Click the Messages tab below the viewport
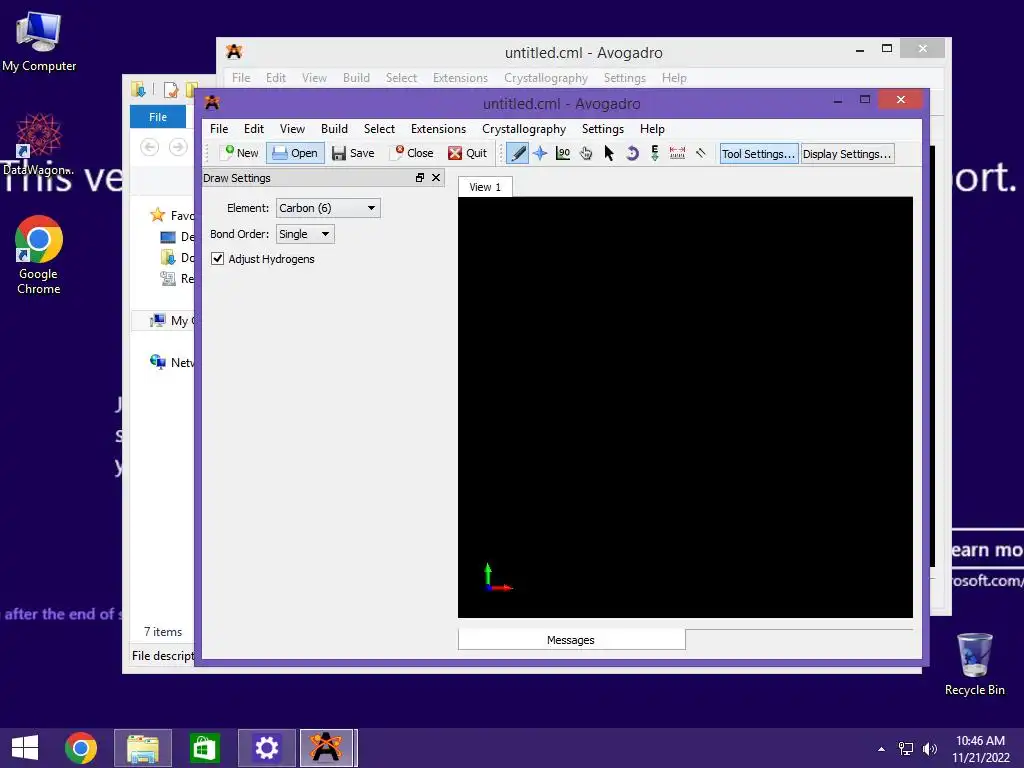Viewport: 1024px width, 768px height. pos(571,640)
